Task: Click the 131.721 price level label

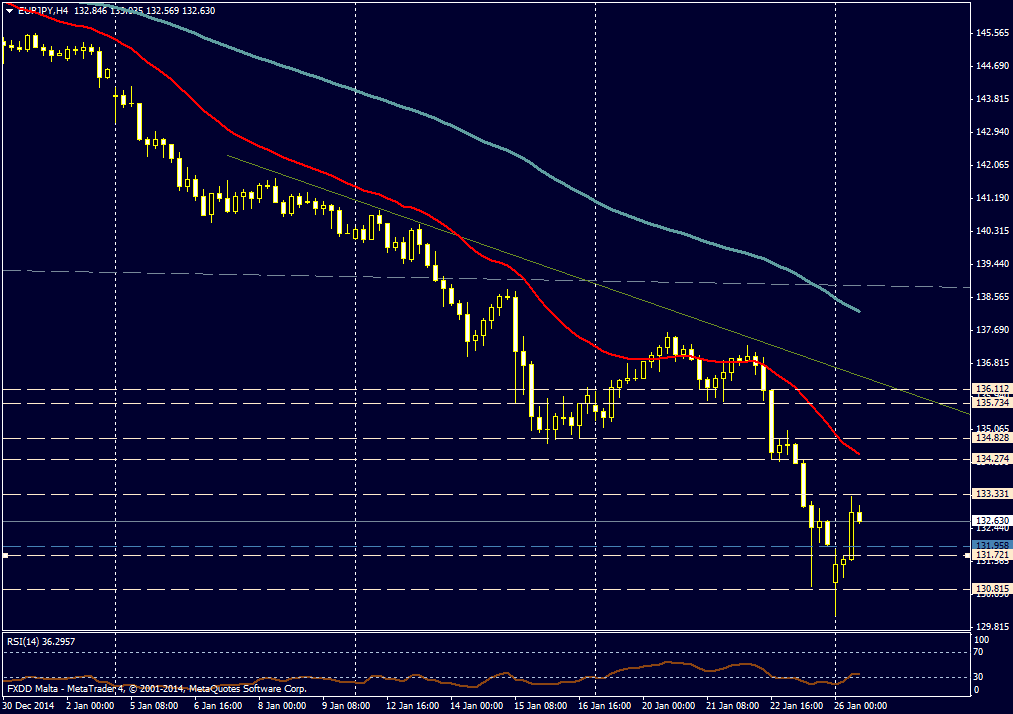Action: tap(989, 555)
